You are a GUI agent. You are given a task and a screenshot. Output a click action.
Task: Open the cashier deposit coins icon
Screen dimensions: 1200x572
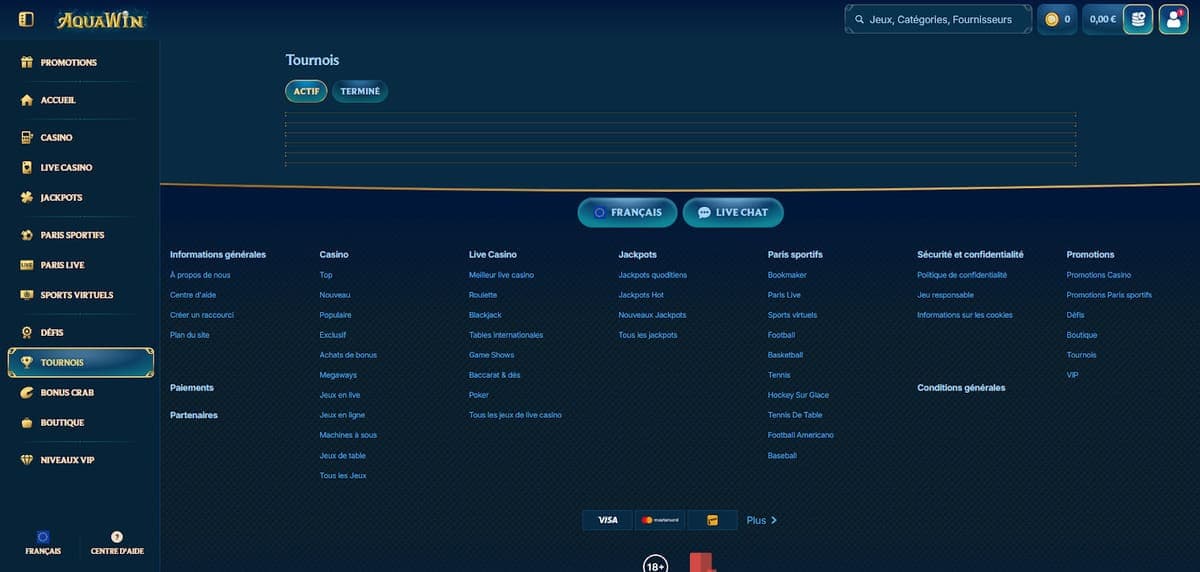click(x=1138, y=19)
